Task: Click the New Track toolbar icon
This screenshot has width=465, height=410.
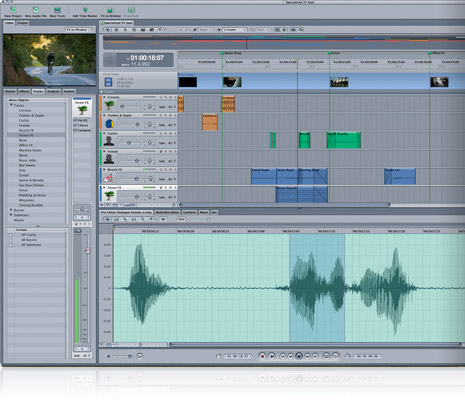Action: pos(57,10)
